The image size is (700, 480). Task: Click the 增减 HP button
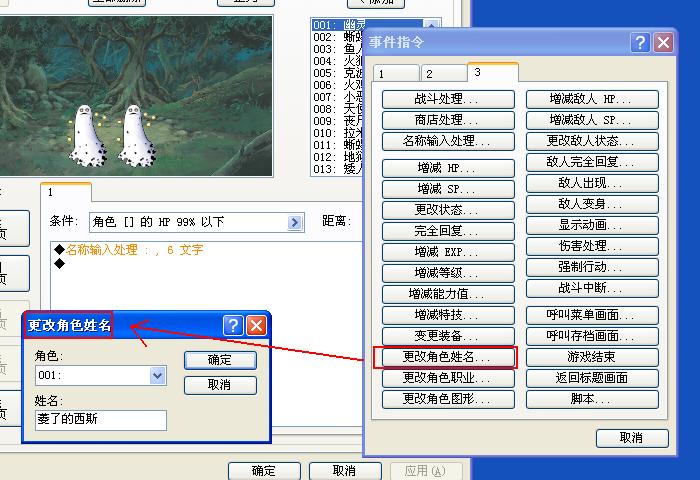pyautogui.click(x=448, y=168)
